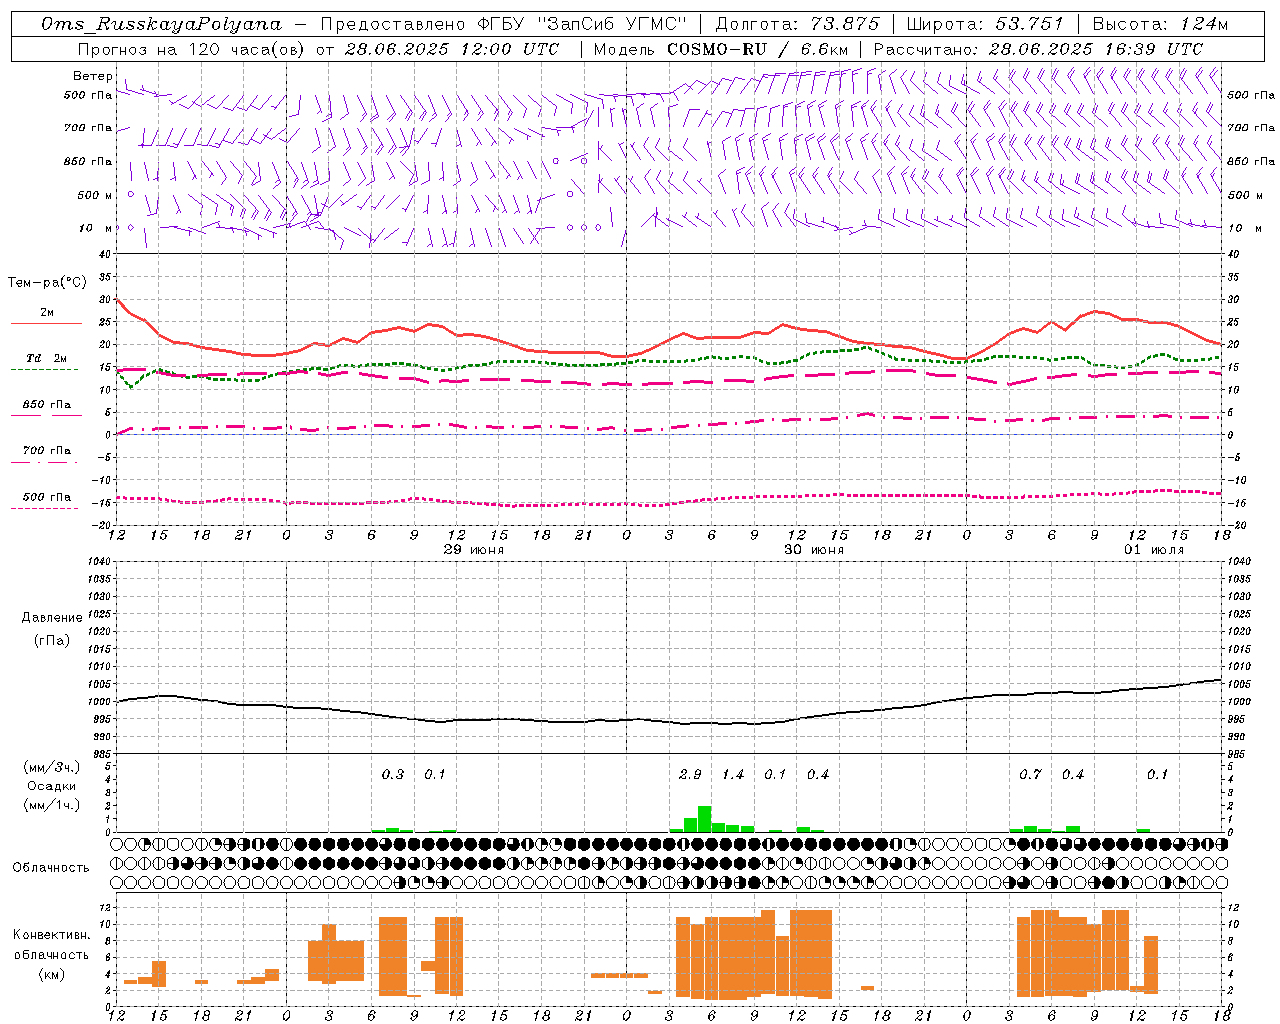Click the 'Модель COSMO-RU / 6.6км' model label
1280x1024 pixels.
[x=720, y=49]
